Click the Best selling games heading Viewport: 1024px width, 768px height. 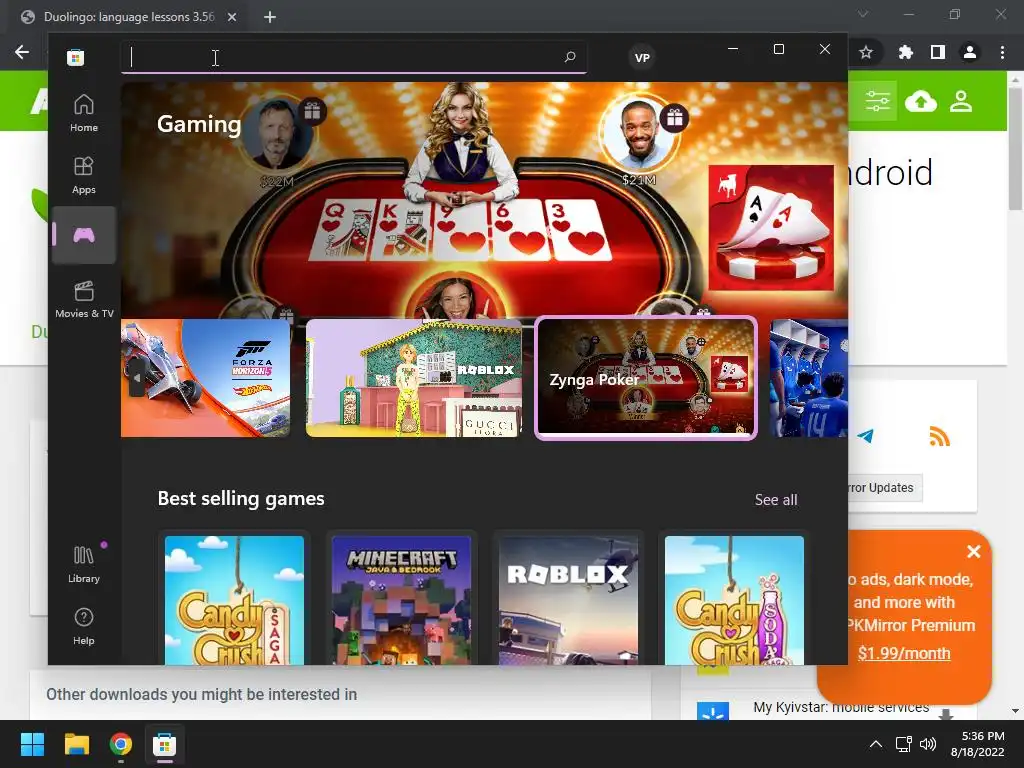(x=241, y=498)
